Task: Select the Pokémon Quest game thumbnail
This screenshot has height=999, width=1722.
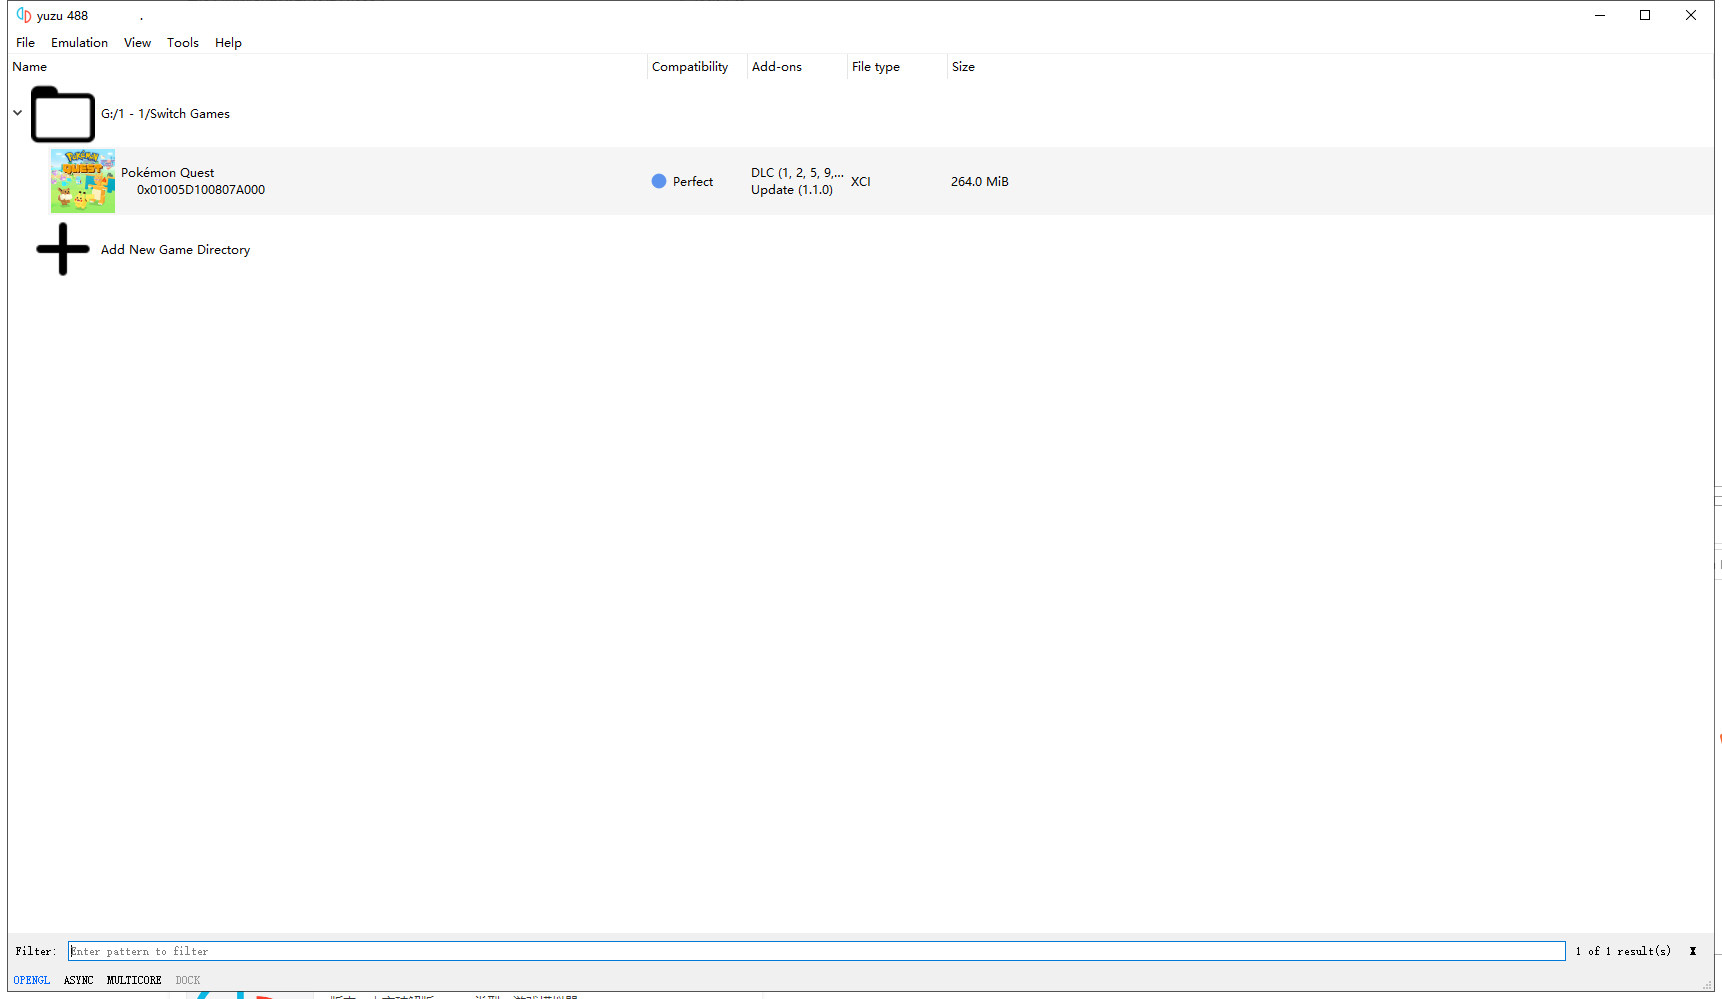Action: (x=83, y=181)
